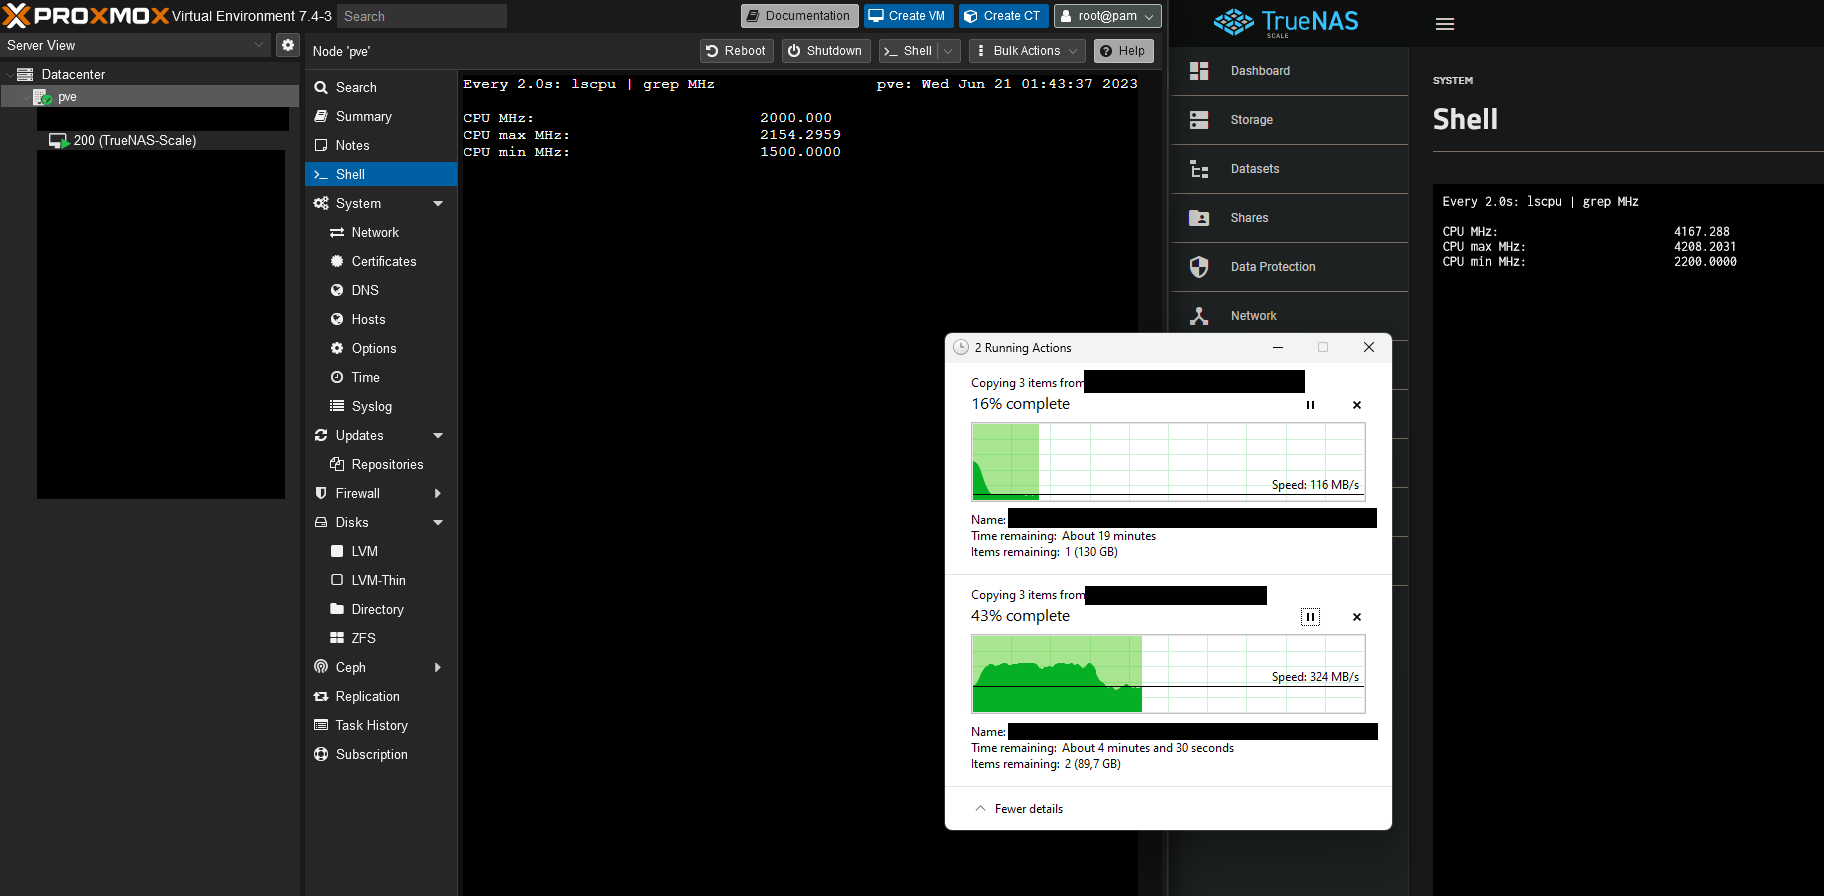Open the Bulk Actions dropdown
This screenshot has height=896, width=1824.
click(1027, 51)
